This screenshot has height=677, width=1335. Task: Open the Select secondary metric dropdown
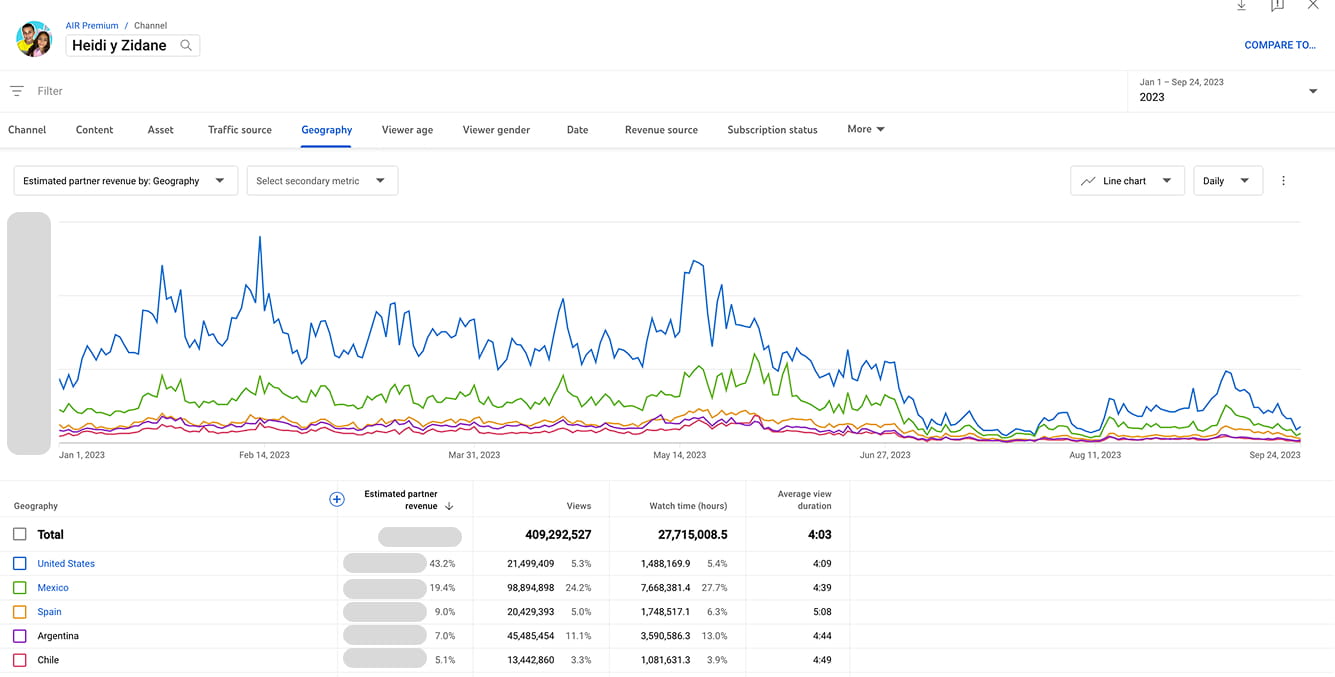click(322, 181)
